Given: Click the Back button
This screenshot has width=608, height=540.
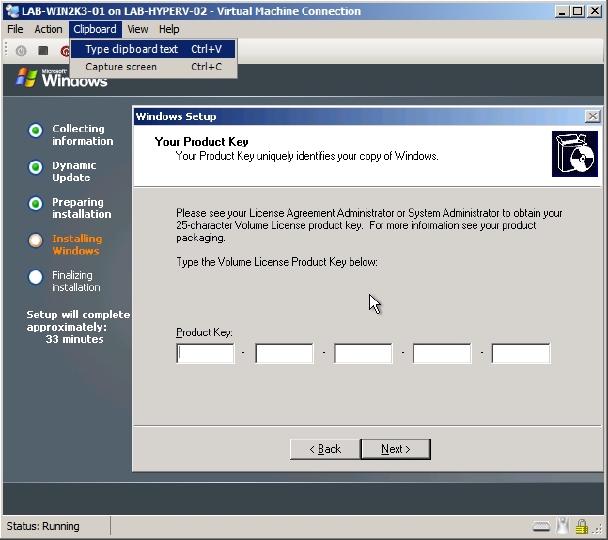Looking at the screenshot, I should (x=325, y=449).
